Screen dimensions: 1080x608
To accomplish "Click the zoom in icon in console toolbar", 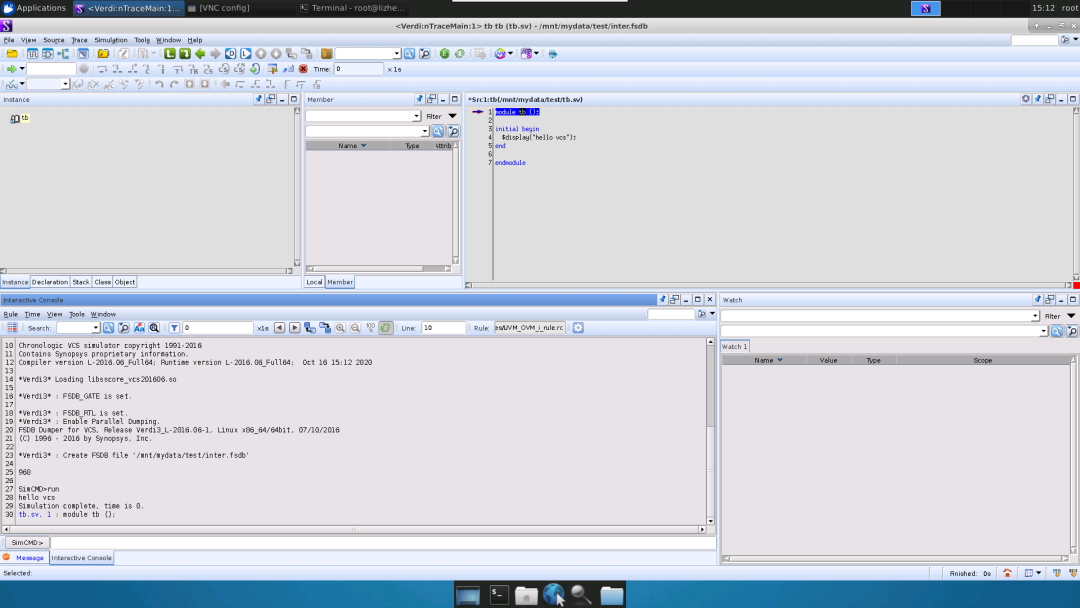I will click(340, 328).
